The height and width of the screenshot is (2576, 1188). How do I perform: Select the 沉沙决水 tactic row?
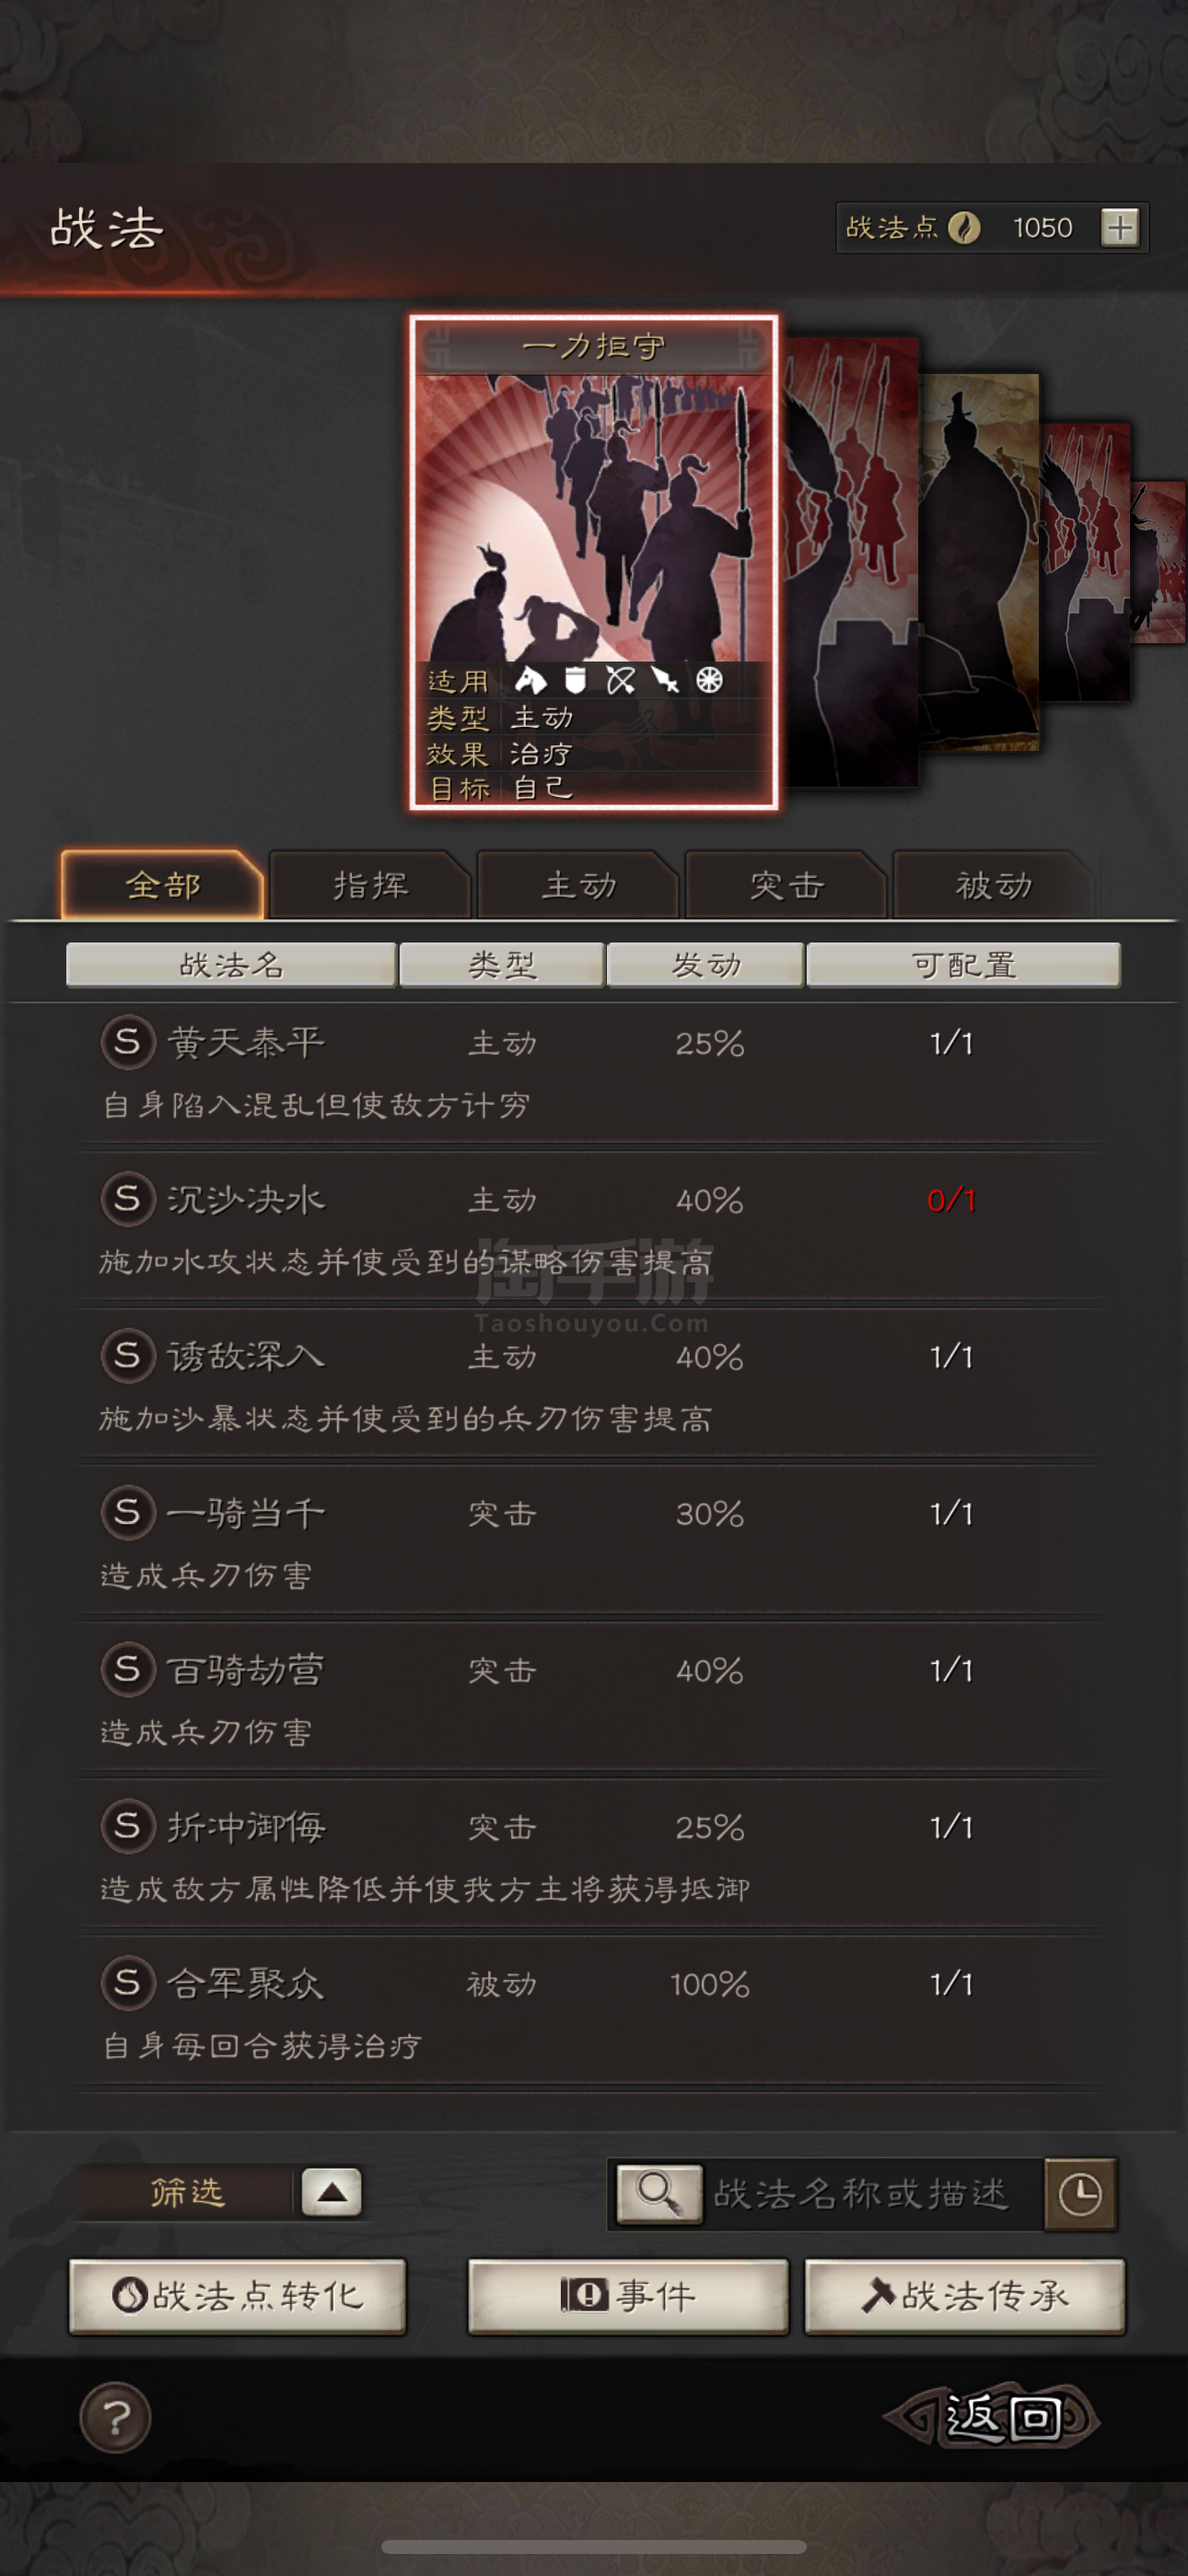pyautogui.click(x=594, y=1228)
